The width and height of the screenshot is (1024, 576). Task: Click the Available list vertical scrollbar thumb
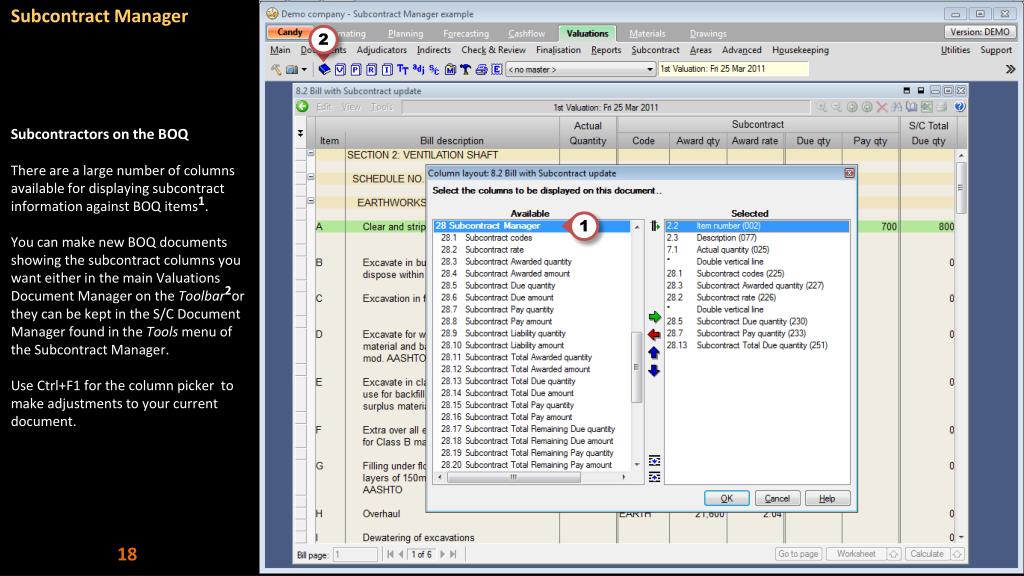point(637,366)
